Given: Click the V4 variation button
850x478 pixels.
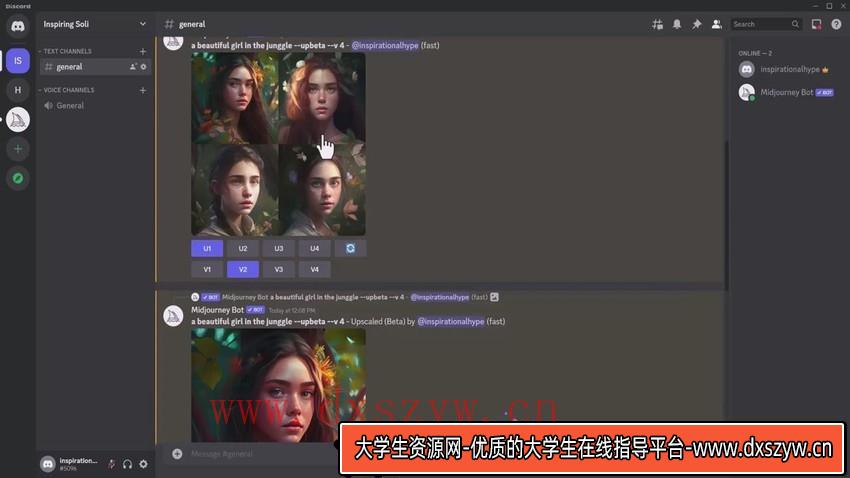Looking at the screenshot, I should 314,269.
